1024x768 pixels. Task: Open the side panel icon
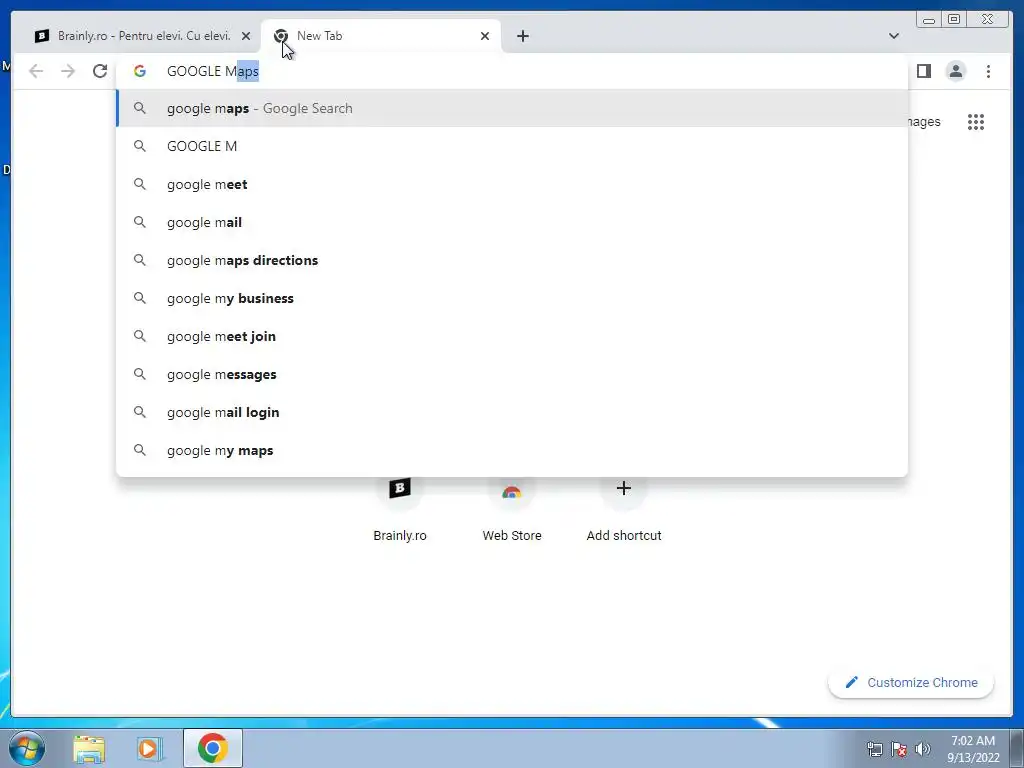923,71
